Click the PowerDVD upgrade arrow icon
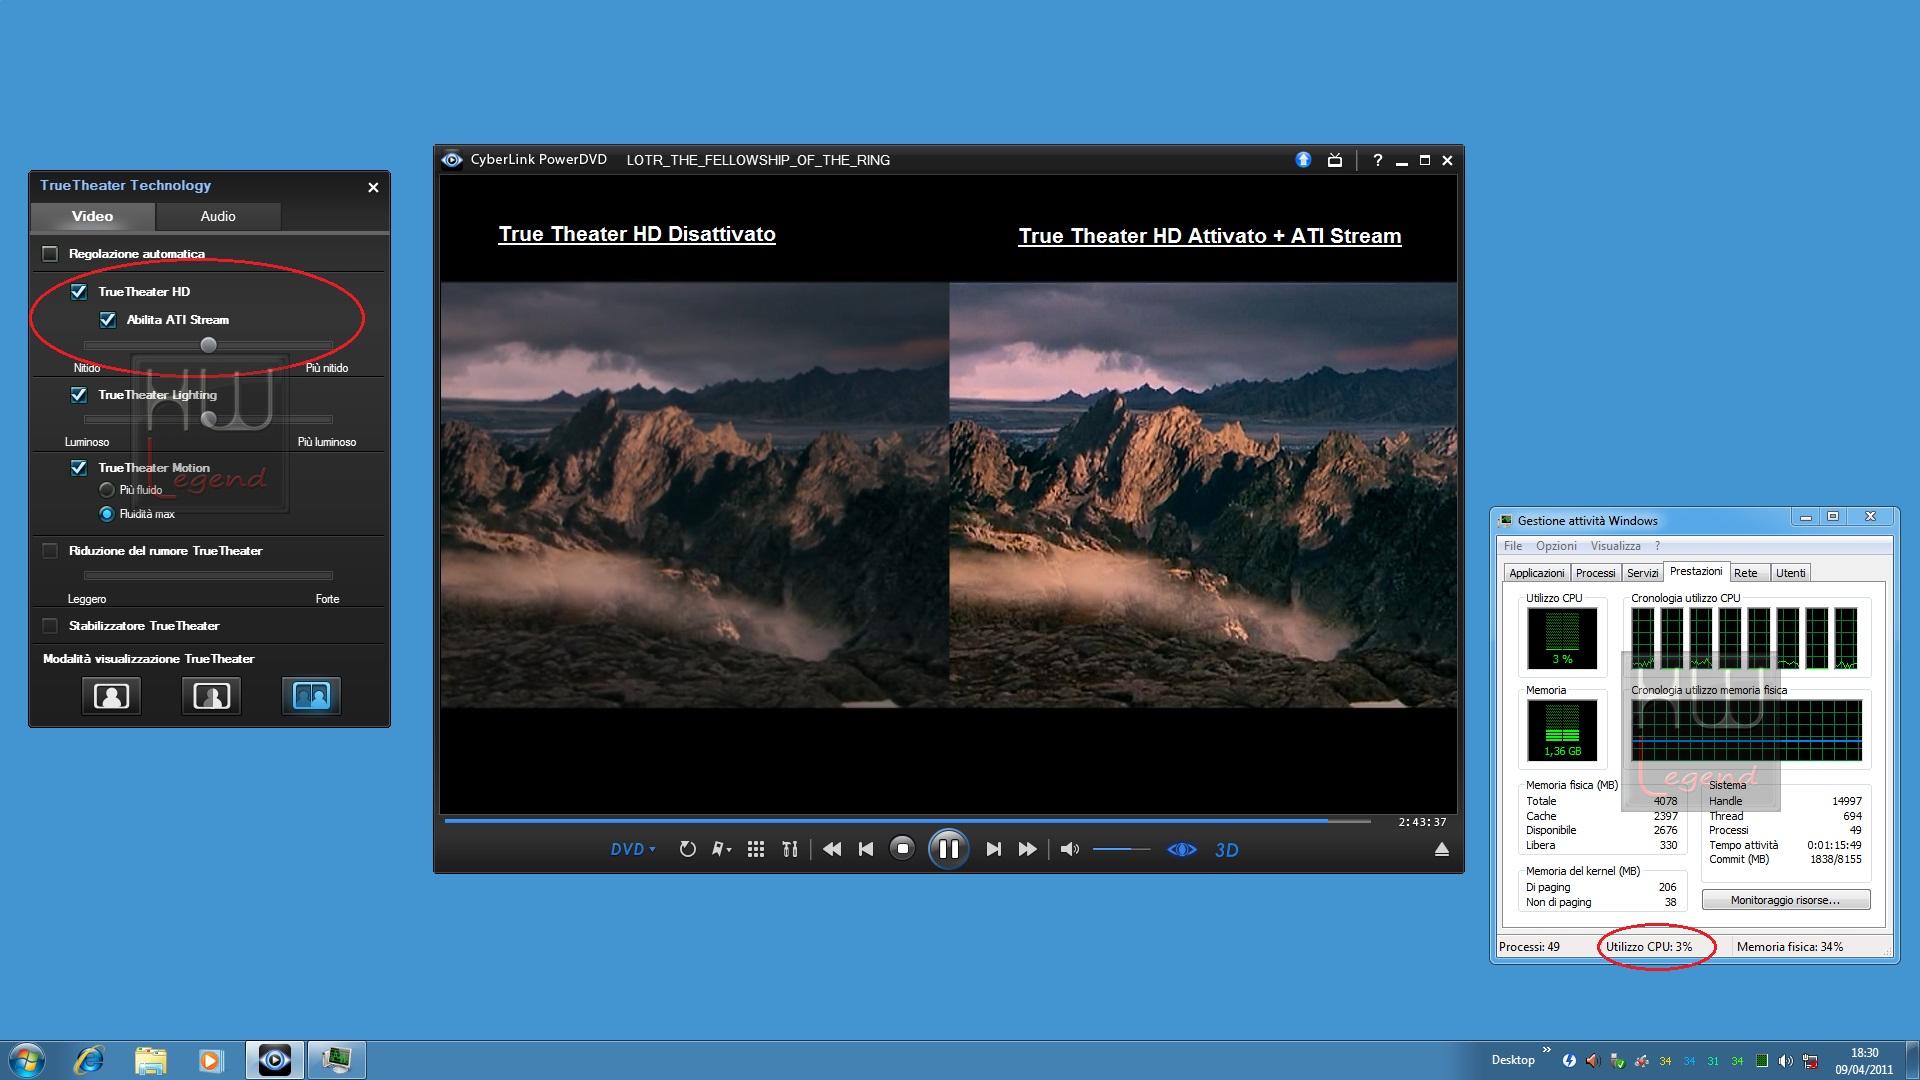The width and height of the screenshot is (1920, 1080). click(1303, 160)
